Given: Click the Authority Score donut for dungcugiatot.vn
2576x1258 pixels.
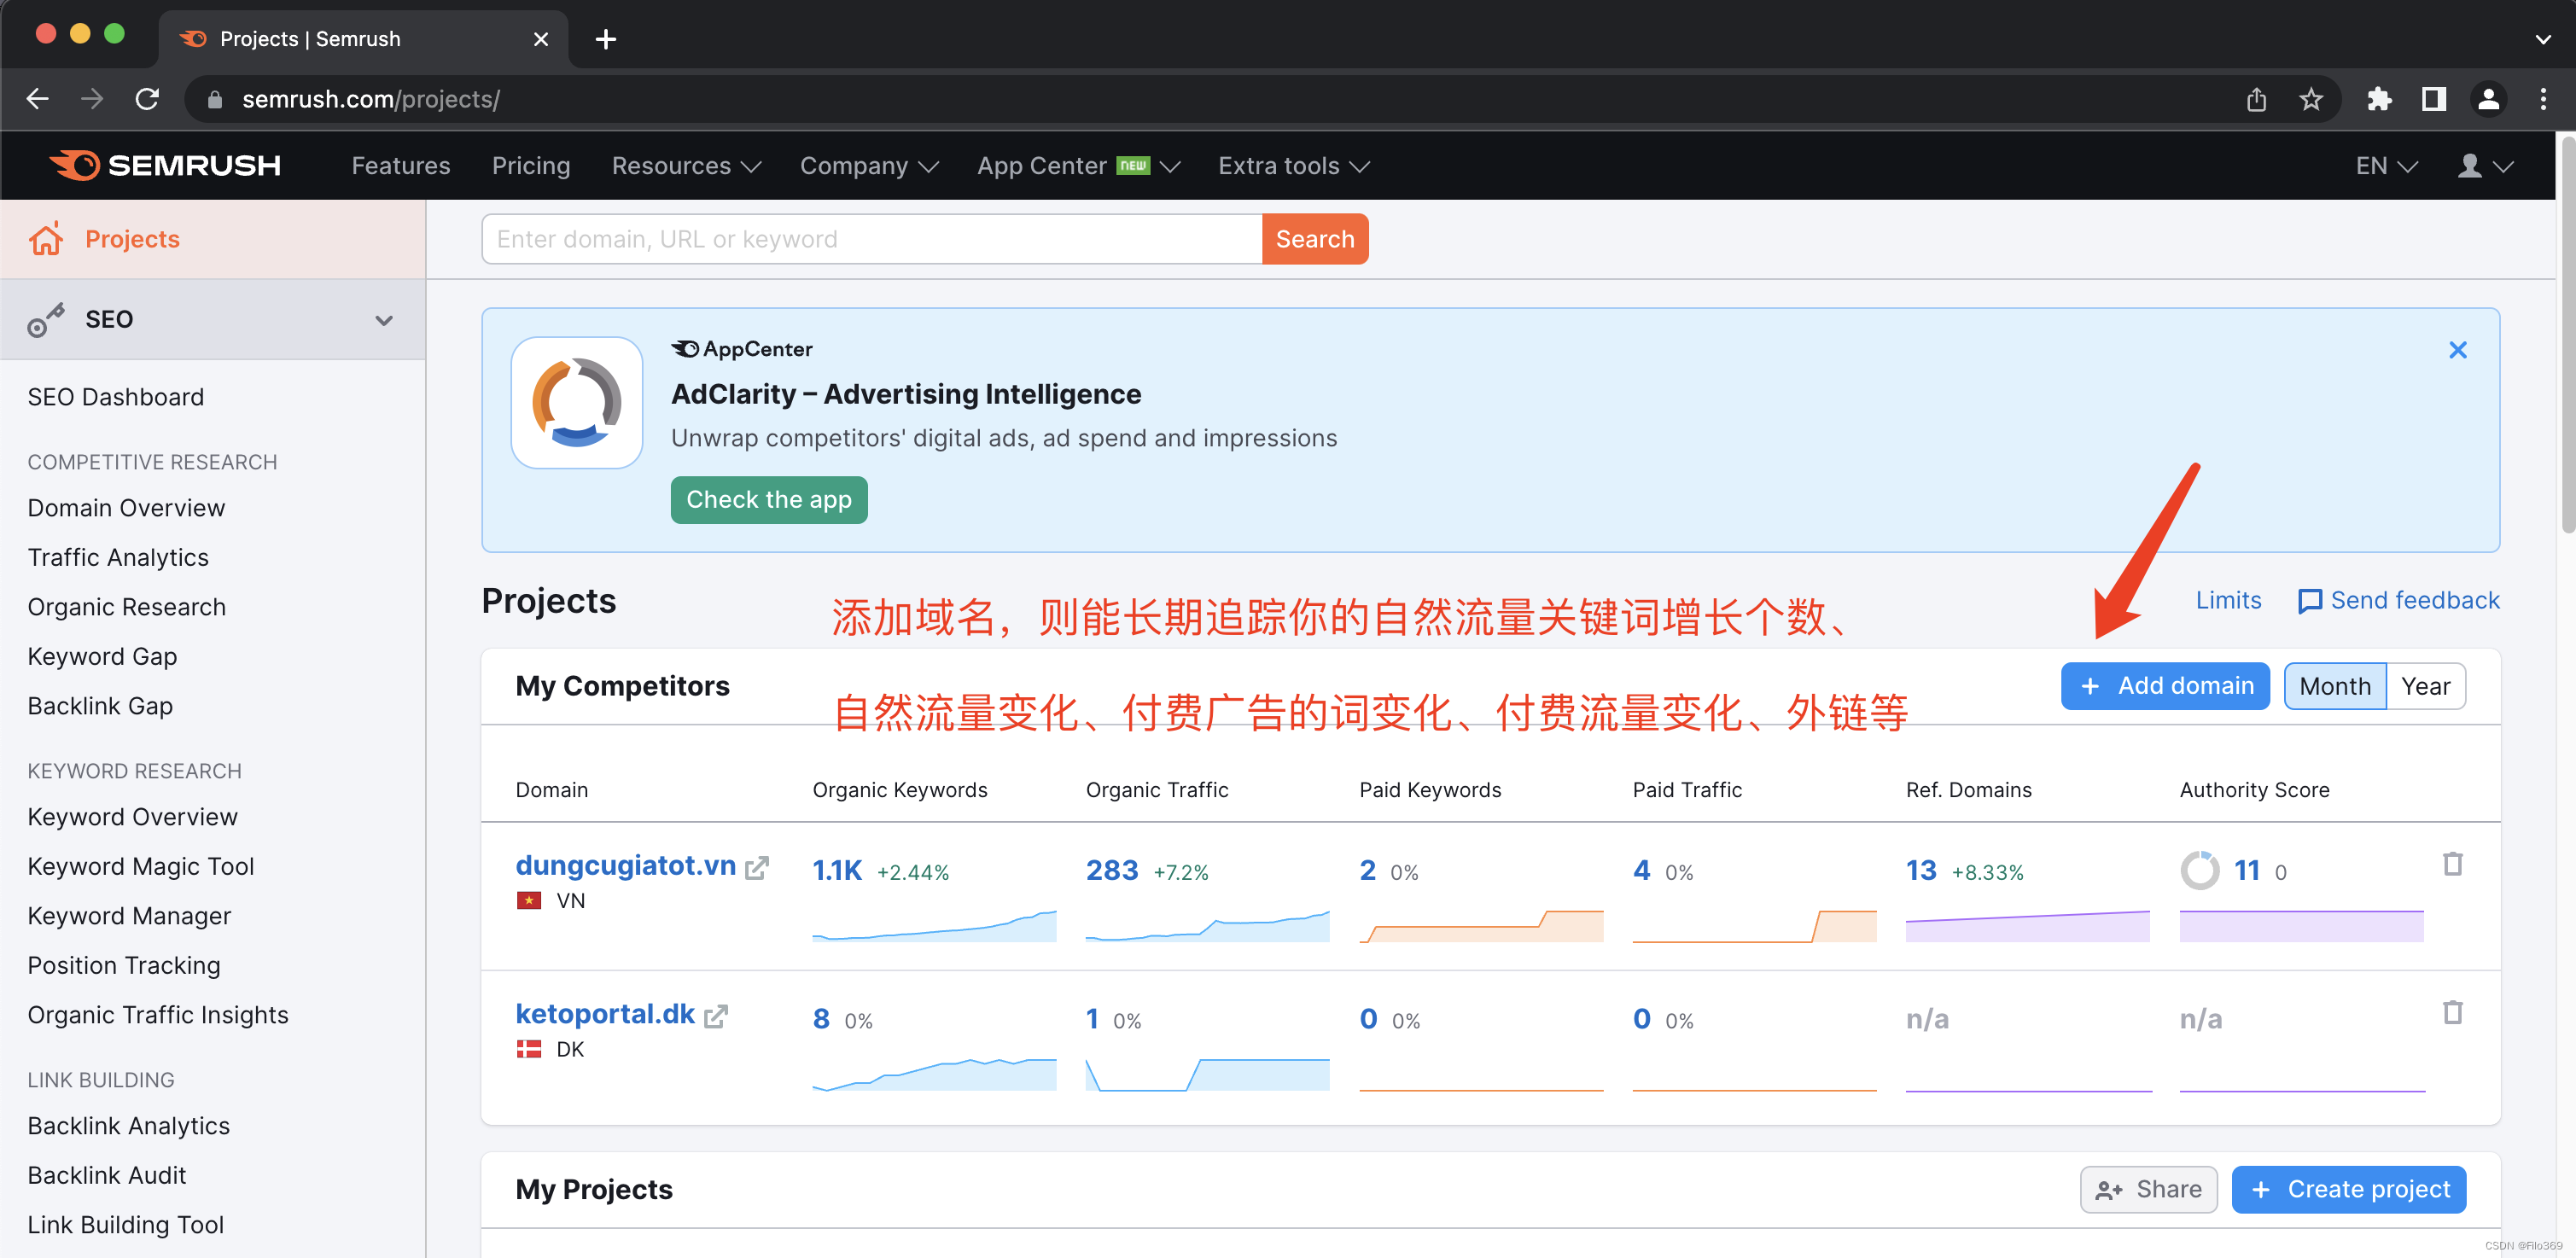Looking at the screenshot, I should pyautogui.click(x=2199, y=870).
